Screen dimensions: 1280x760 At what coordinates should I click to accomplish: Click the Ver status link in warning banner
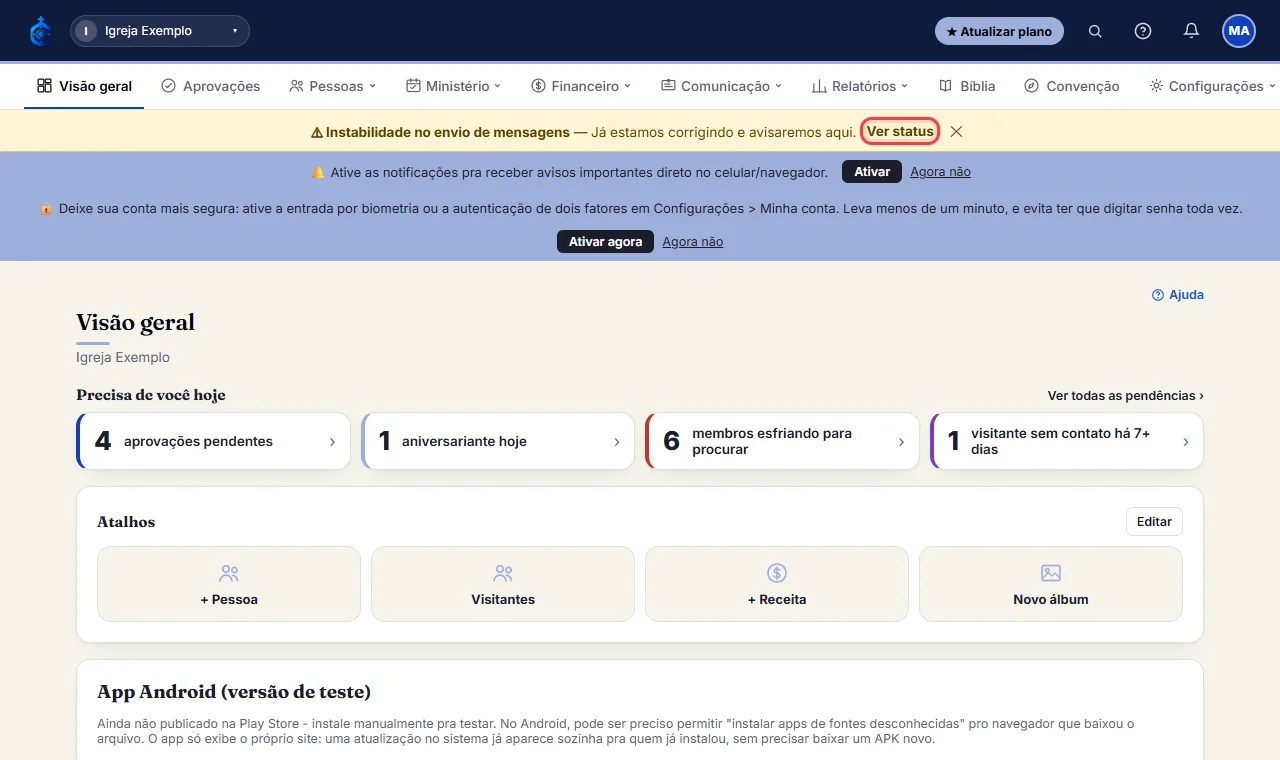coord(900,131)
